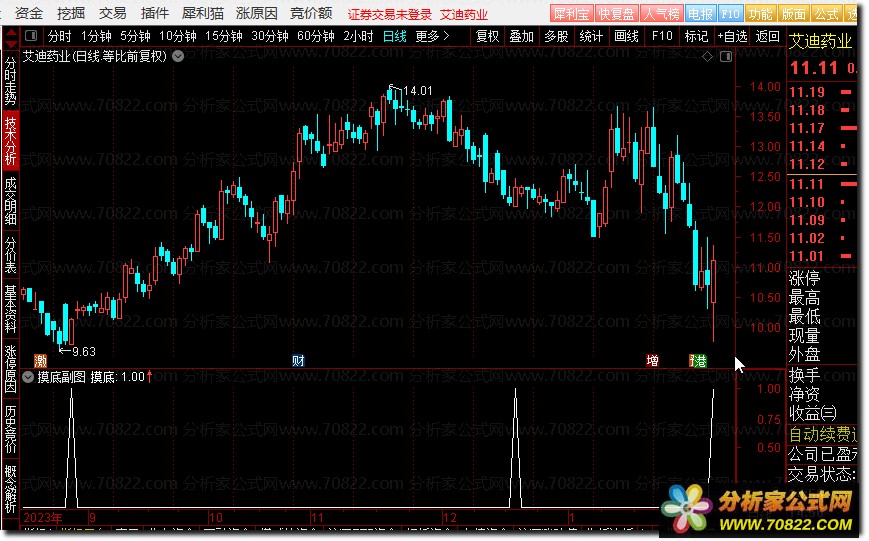This screenshot has width=869, height=541.
Task: Select the 基本资料 sidebar tab
Action: [11, 308]
